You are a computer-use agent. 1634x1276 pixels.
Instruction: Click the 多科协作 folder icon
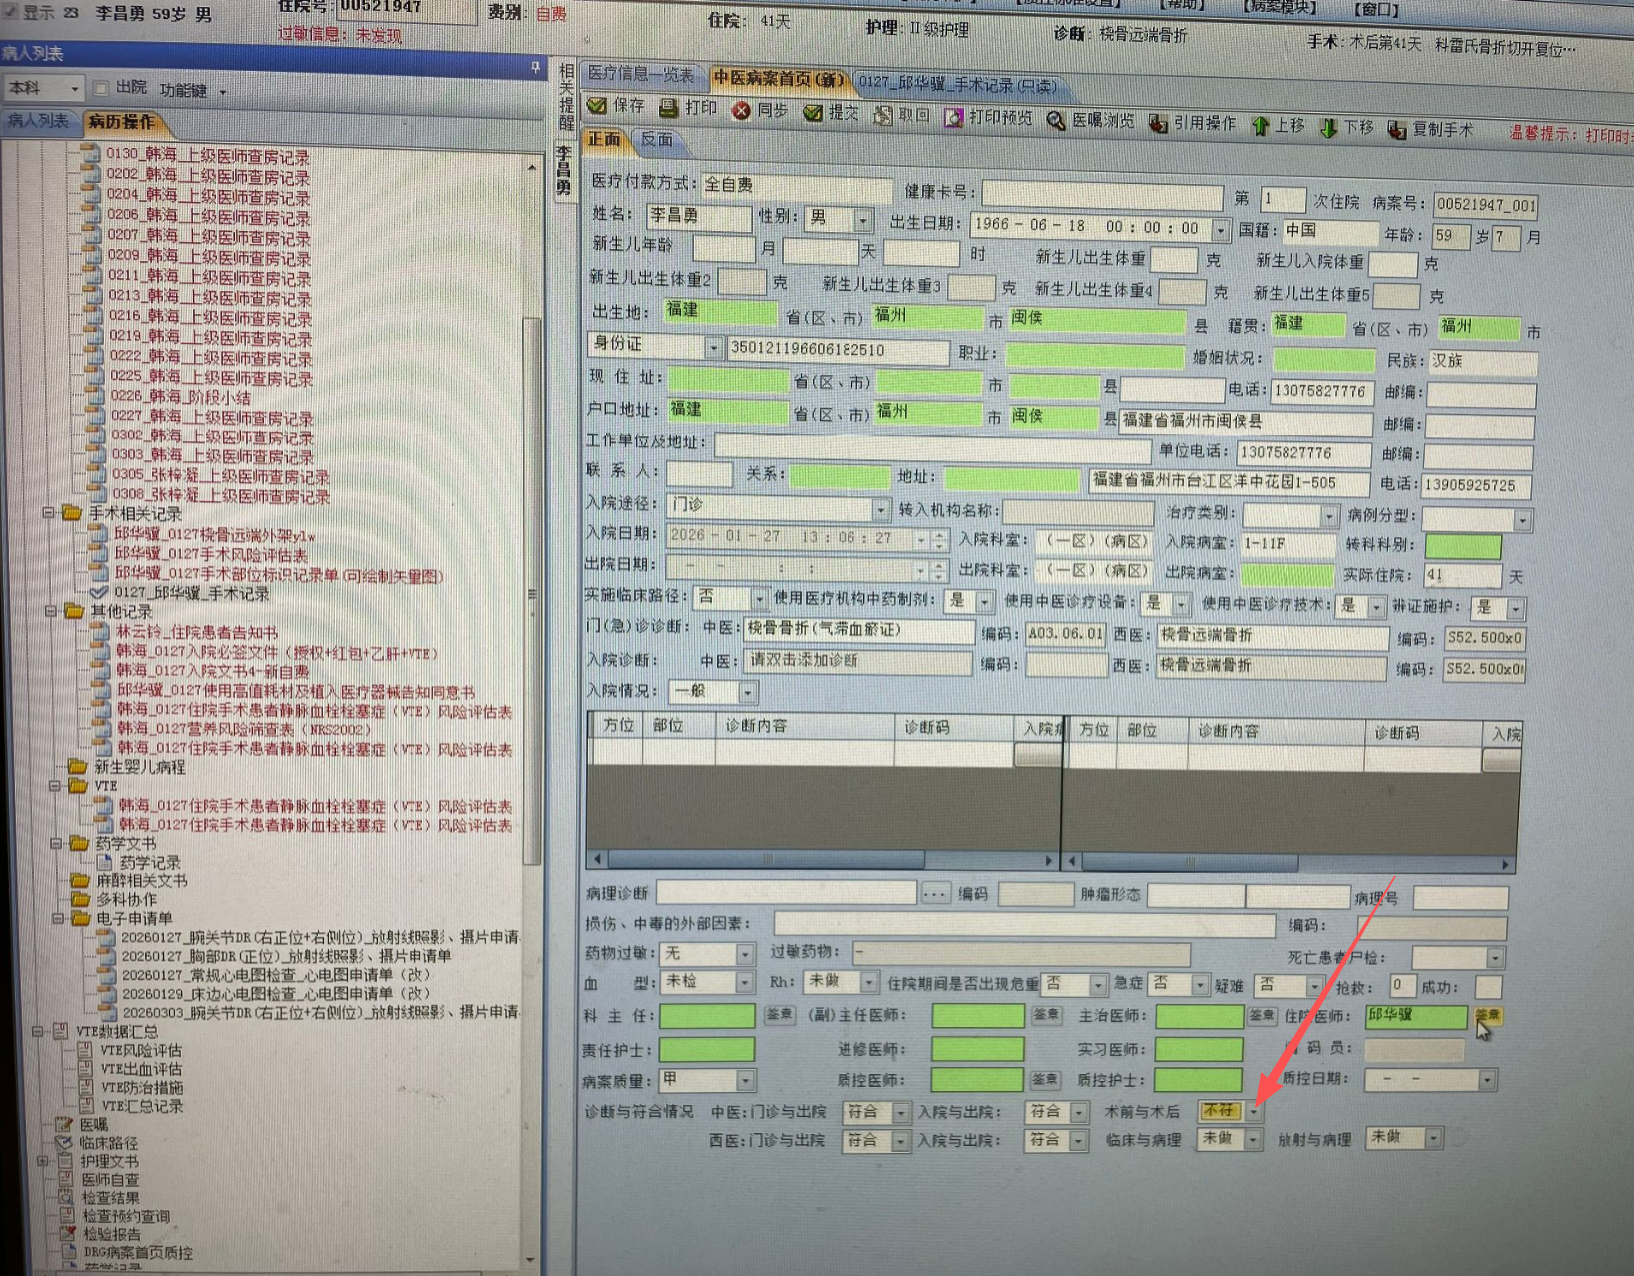[80, 900]
